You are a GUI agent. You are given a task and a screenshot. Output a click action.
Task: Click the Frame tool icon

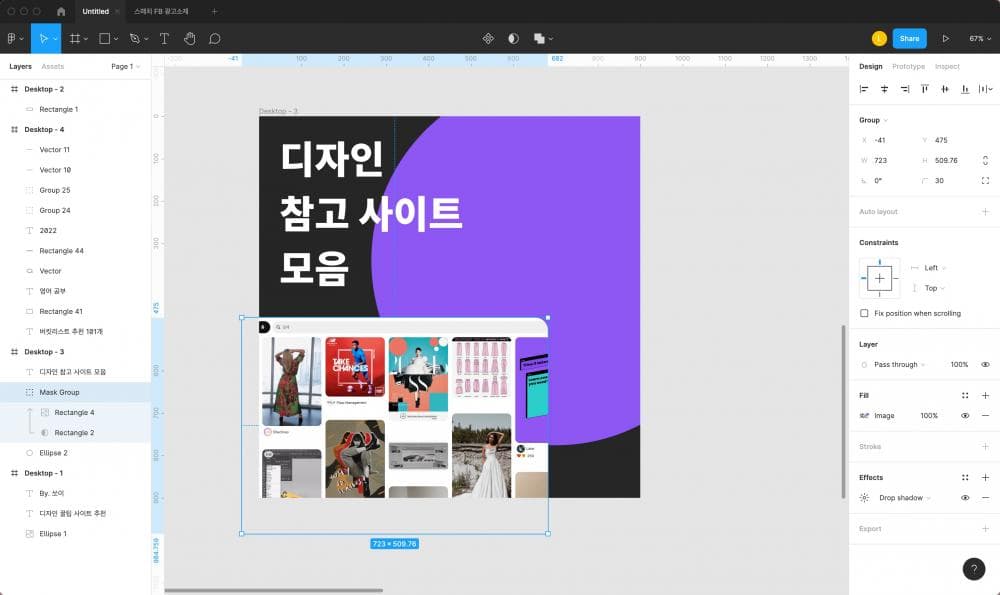(x=75, y=38)
